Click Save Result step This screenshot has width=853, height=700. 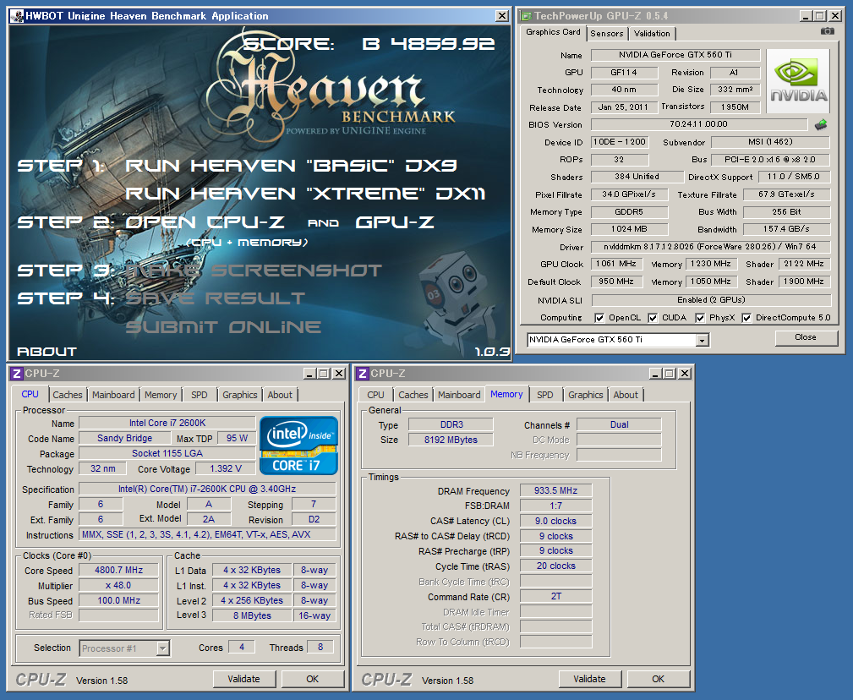pyautogui.click(x=215, y=298)
